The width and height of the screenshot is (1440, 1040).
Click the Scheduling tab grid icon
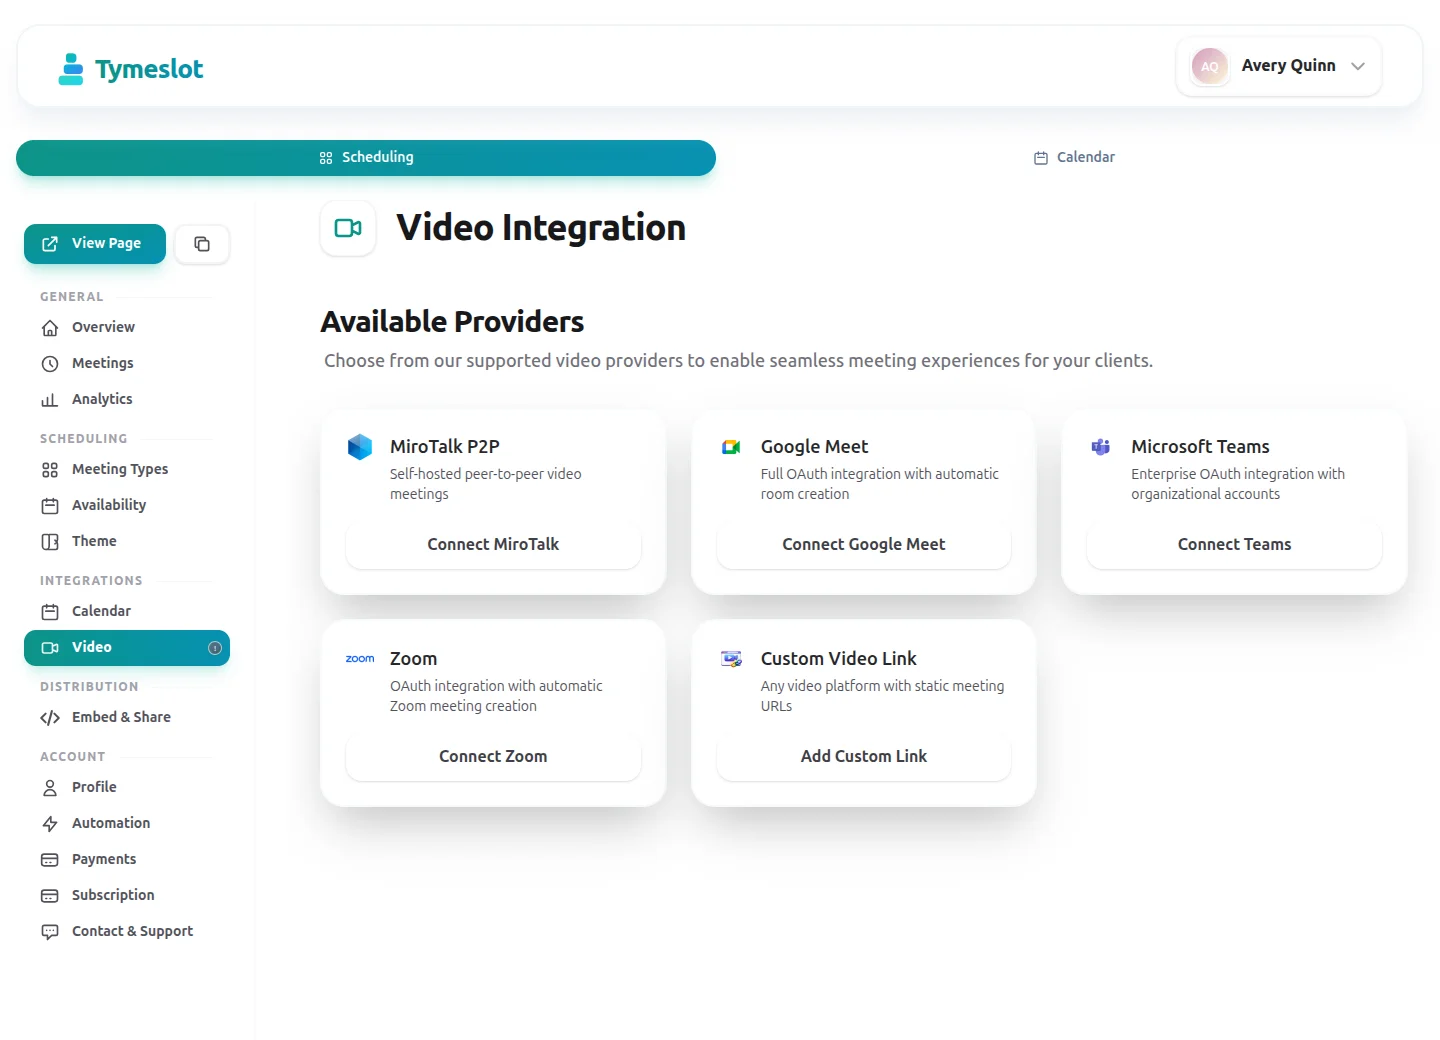pyautogui.click(x=326, y=158)
